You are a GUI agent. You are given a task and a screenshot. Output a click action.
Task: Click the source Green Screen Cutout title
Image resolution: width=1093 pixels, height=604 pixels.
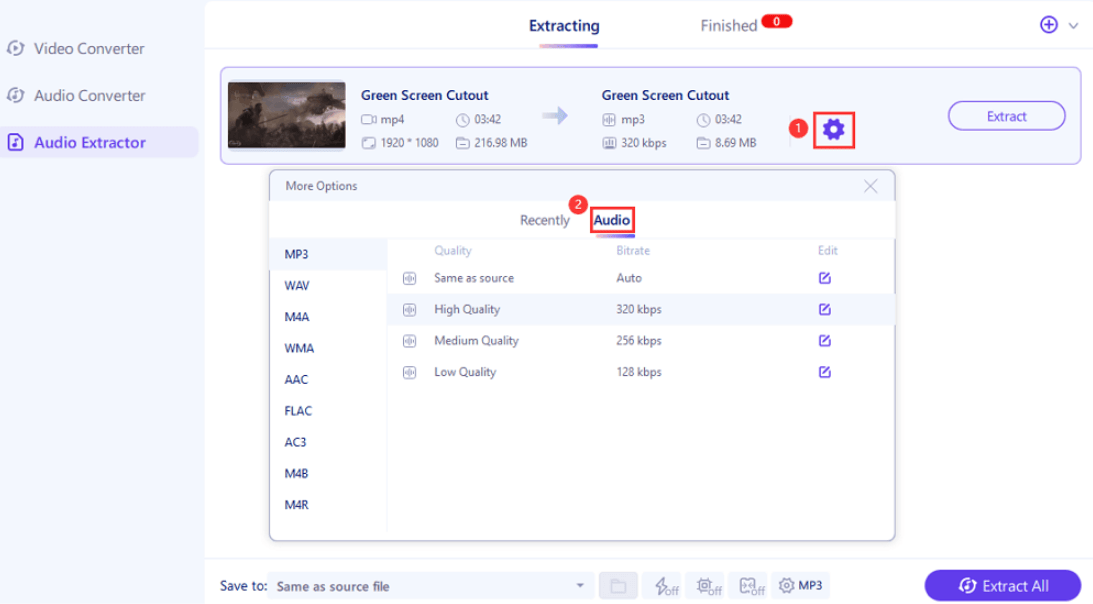(x=425, y=96)
